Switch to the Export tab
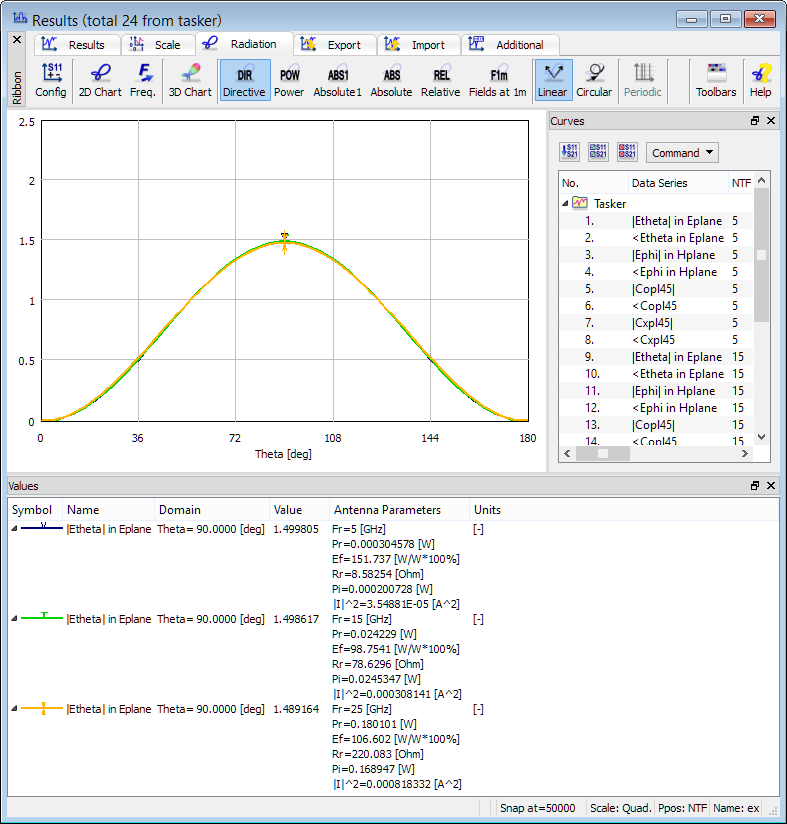 click(335, 45)
